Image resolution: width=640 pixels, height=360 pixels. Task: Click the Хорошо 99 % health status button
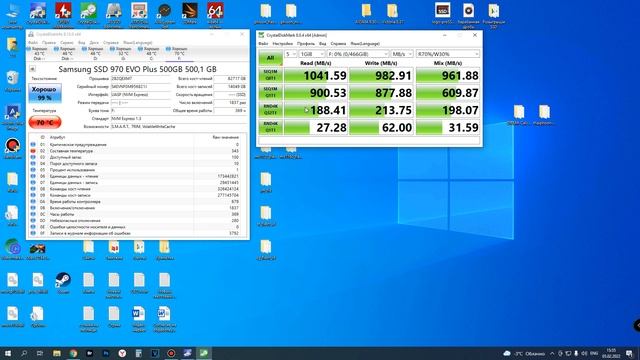pos(45,93)
